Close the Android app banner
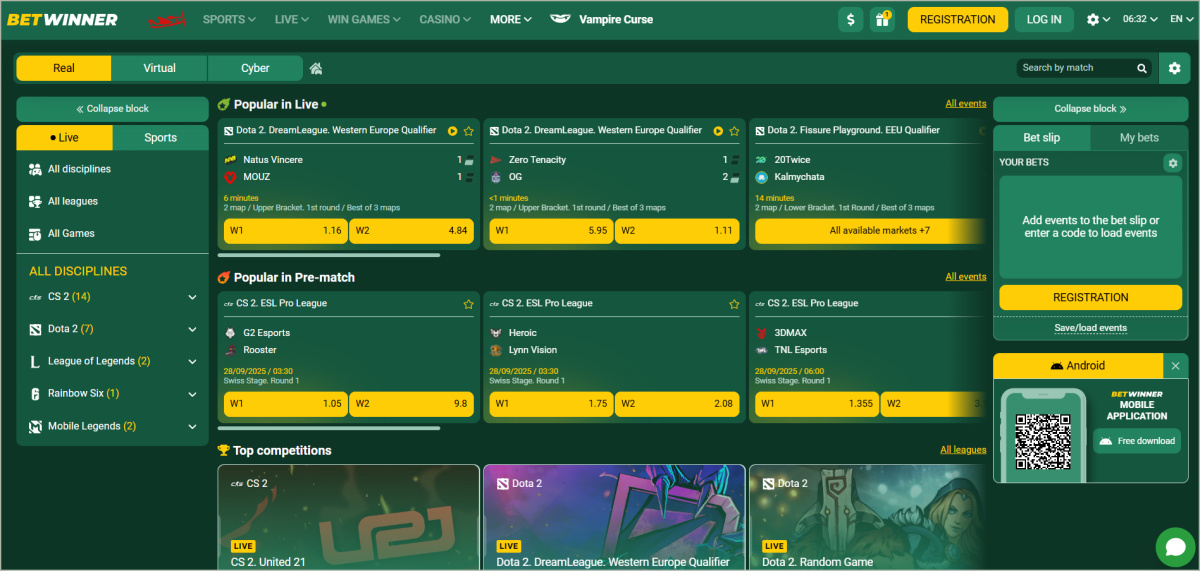The image size is (1200, 571). tap(1175, 366)
